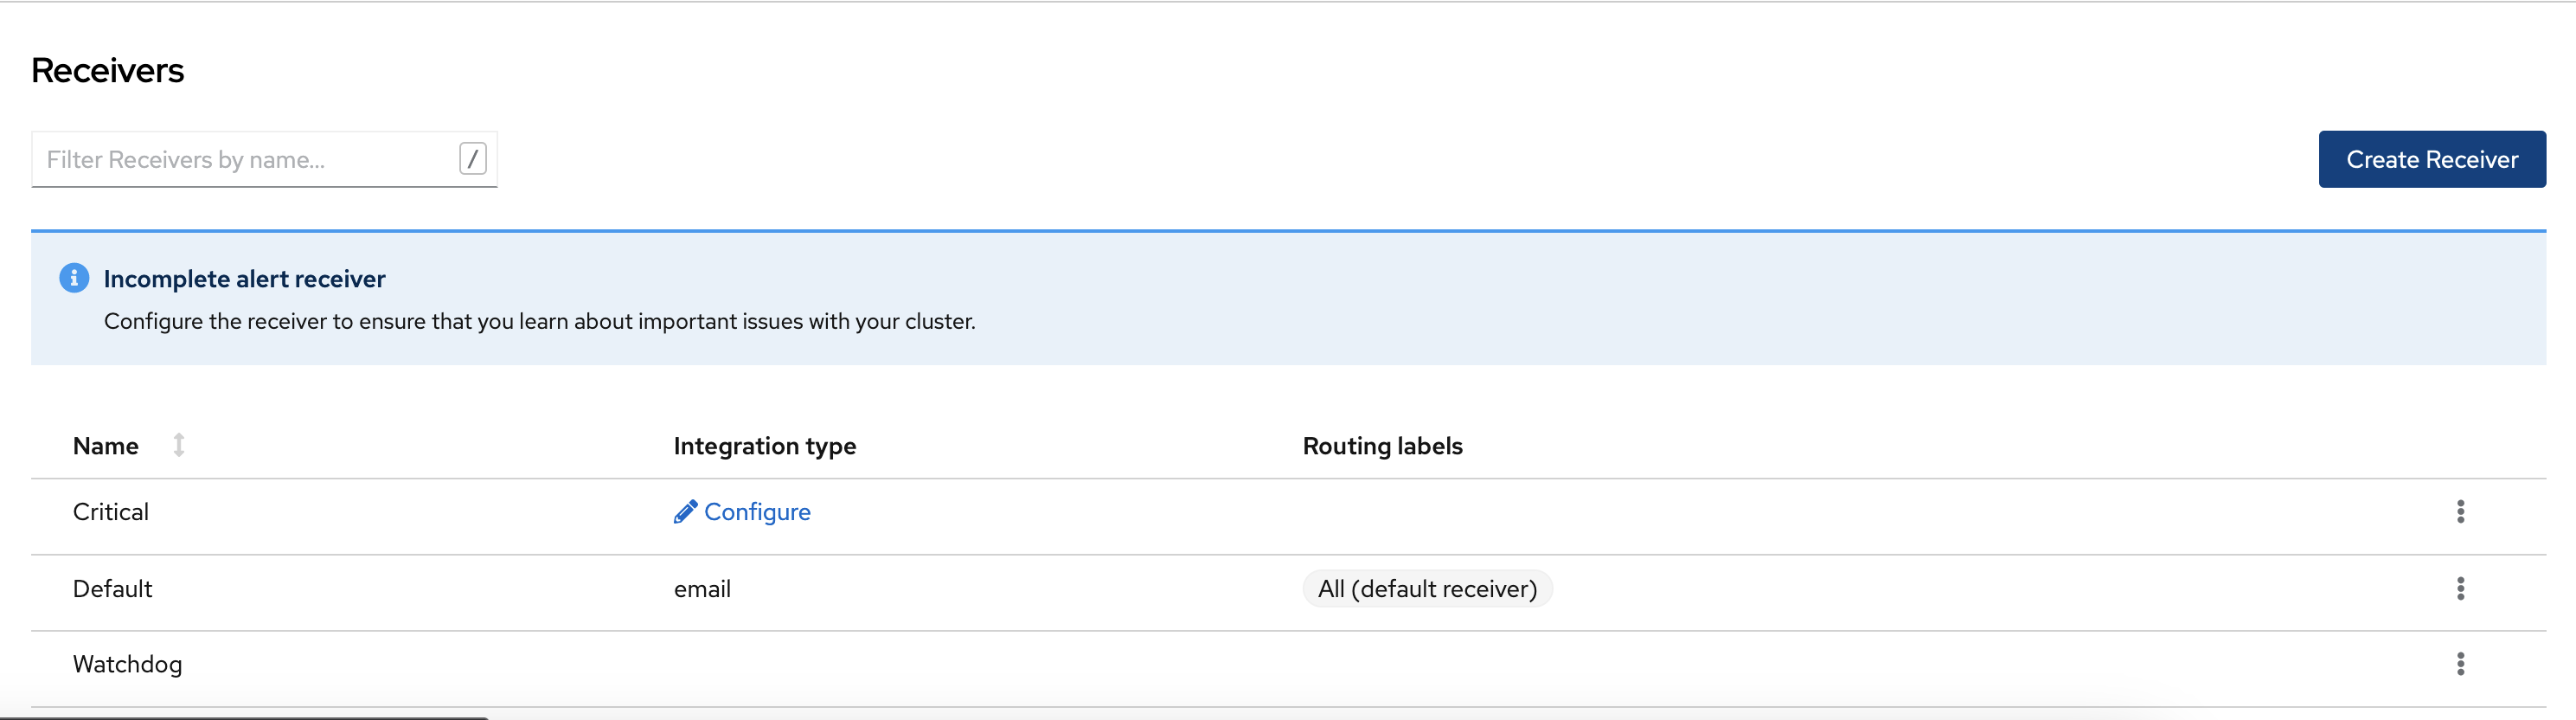The width and height of the screenshot is (2576, 720).
Task: Click the slash shortcut icon in the filter box
Action: (471, 158)
